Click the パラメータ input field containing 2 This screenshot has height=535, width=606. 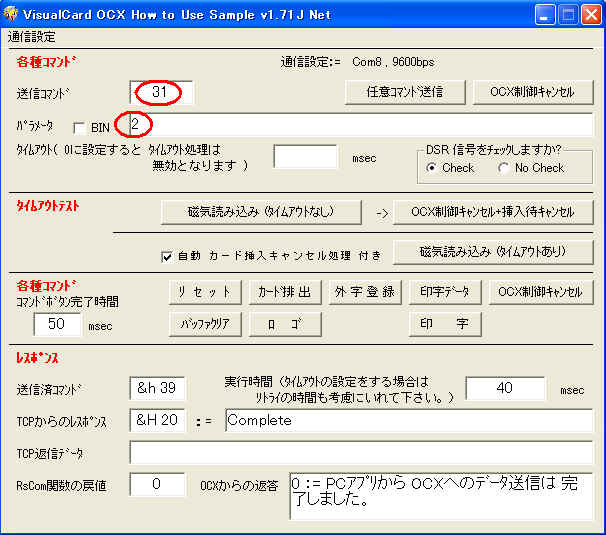[361, 124]
